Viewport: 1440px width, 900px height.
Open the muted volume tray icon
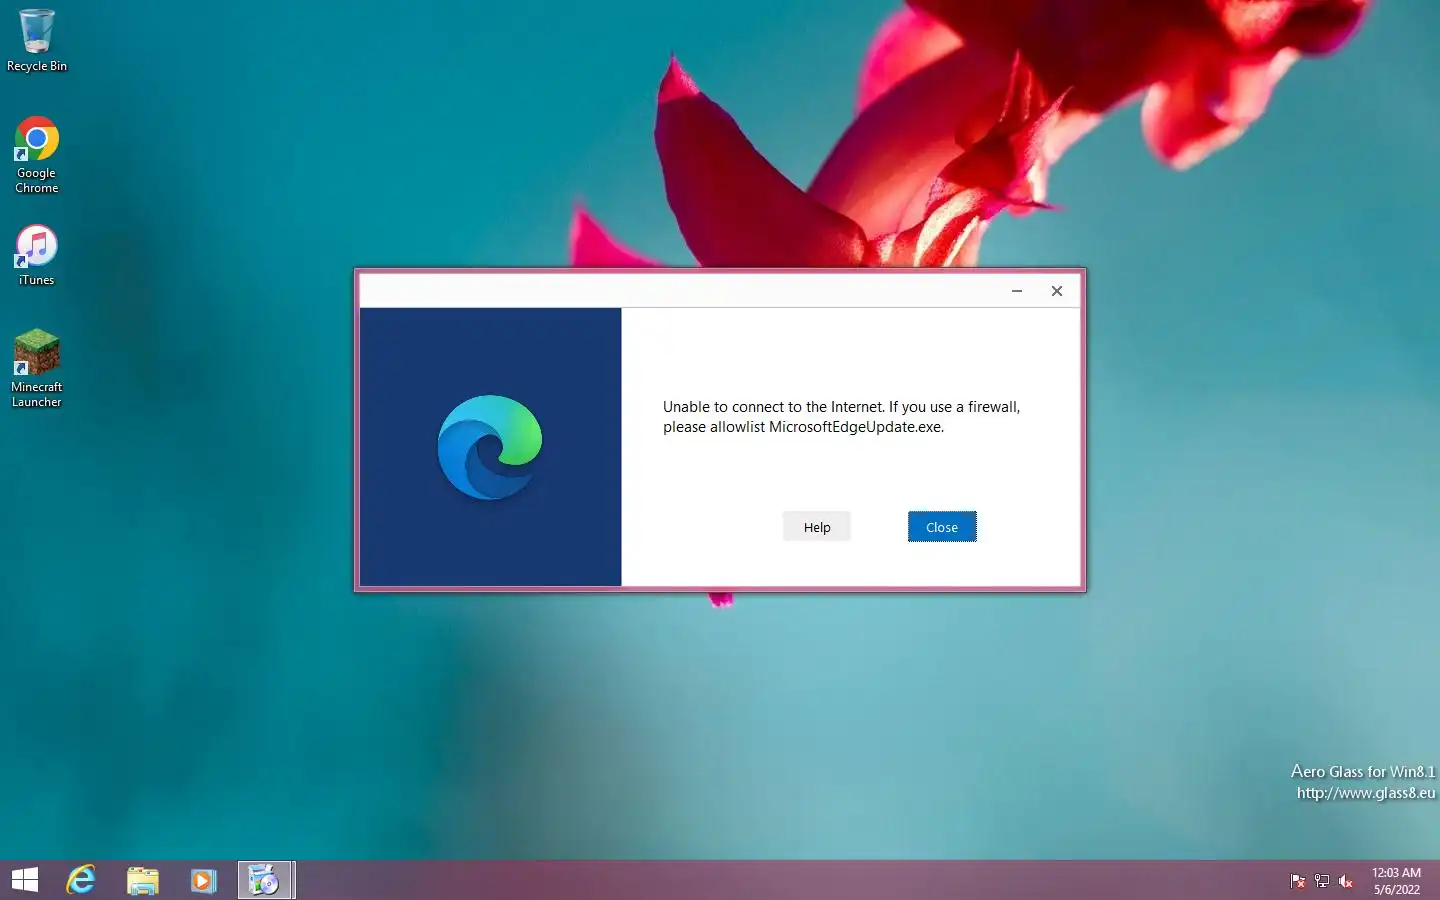click(x=1346, y=881)
